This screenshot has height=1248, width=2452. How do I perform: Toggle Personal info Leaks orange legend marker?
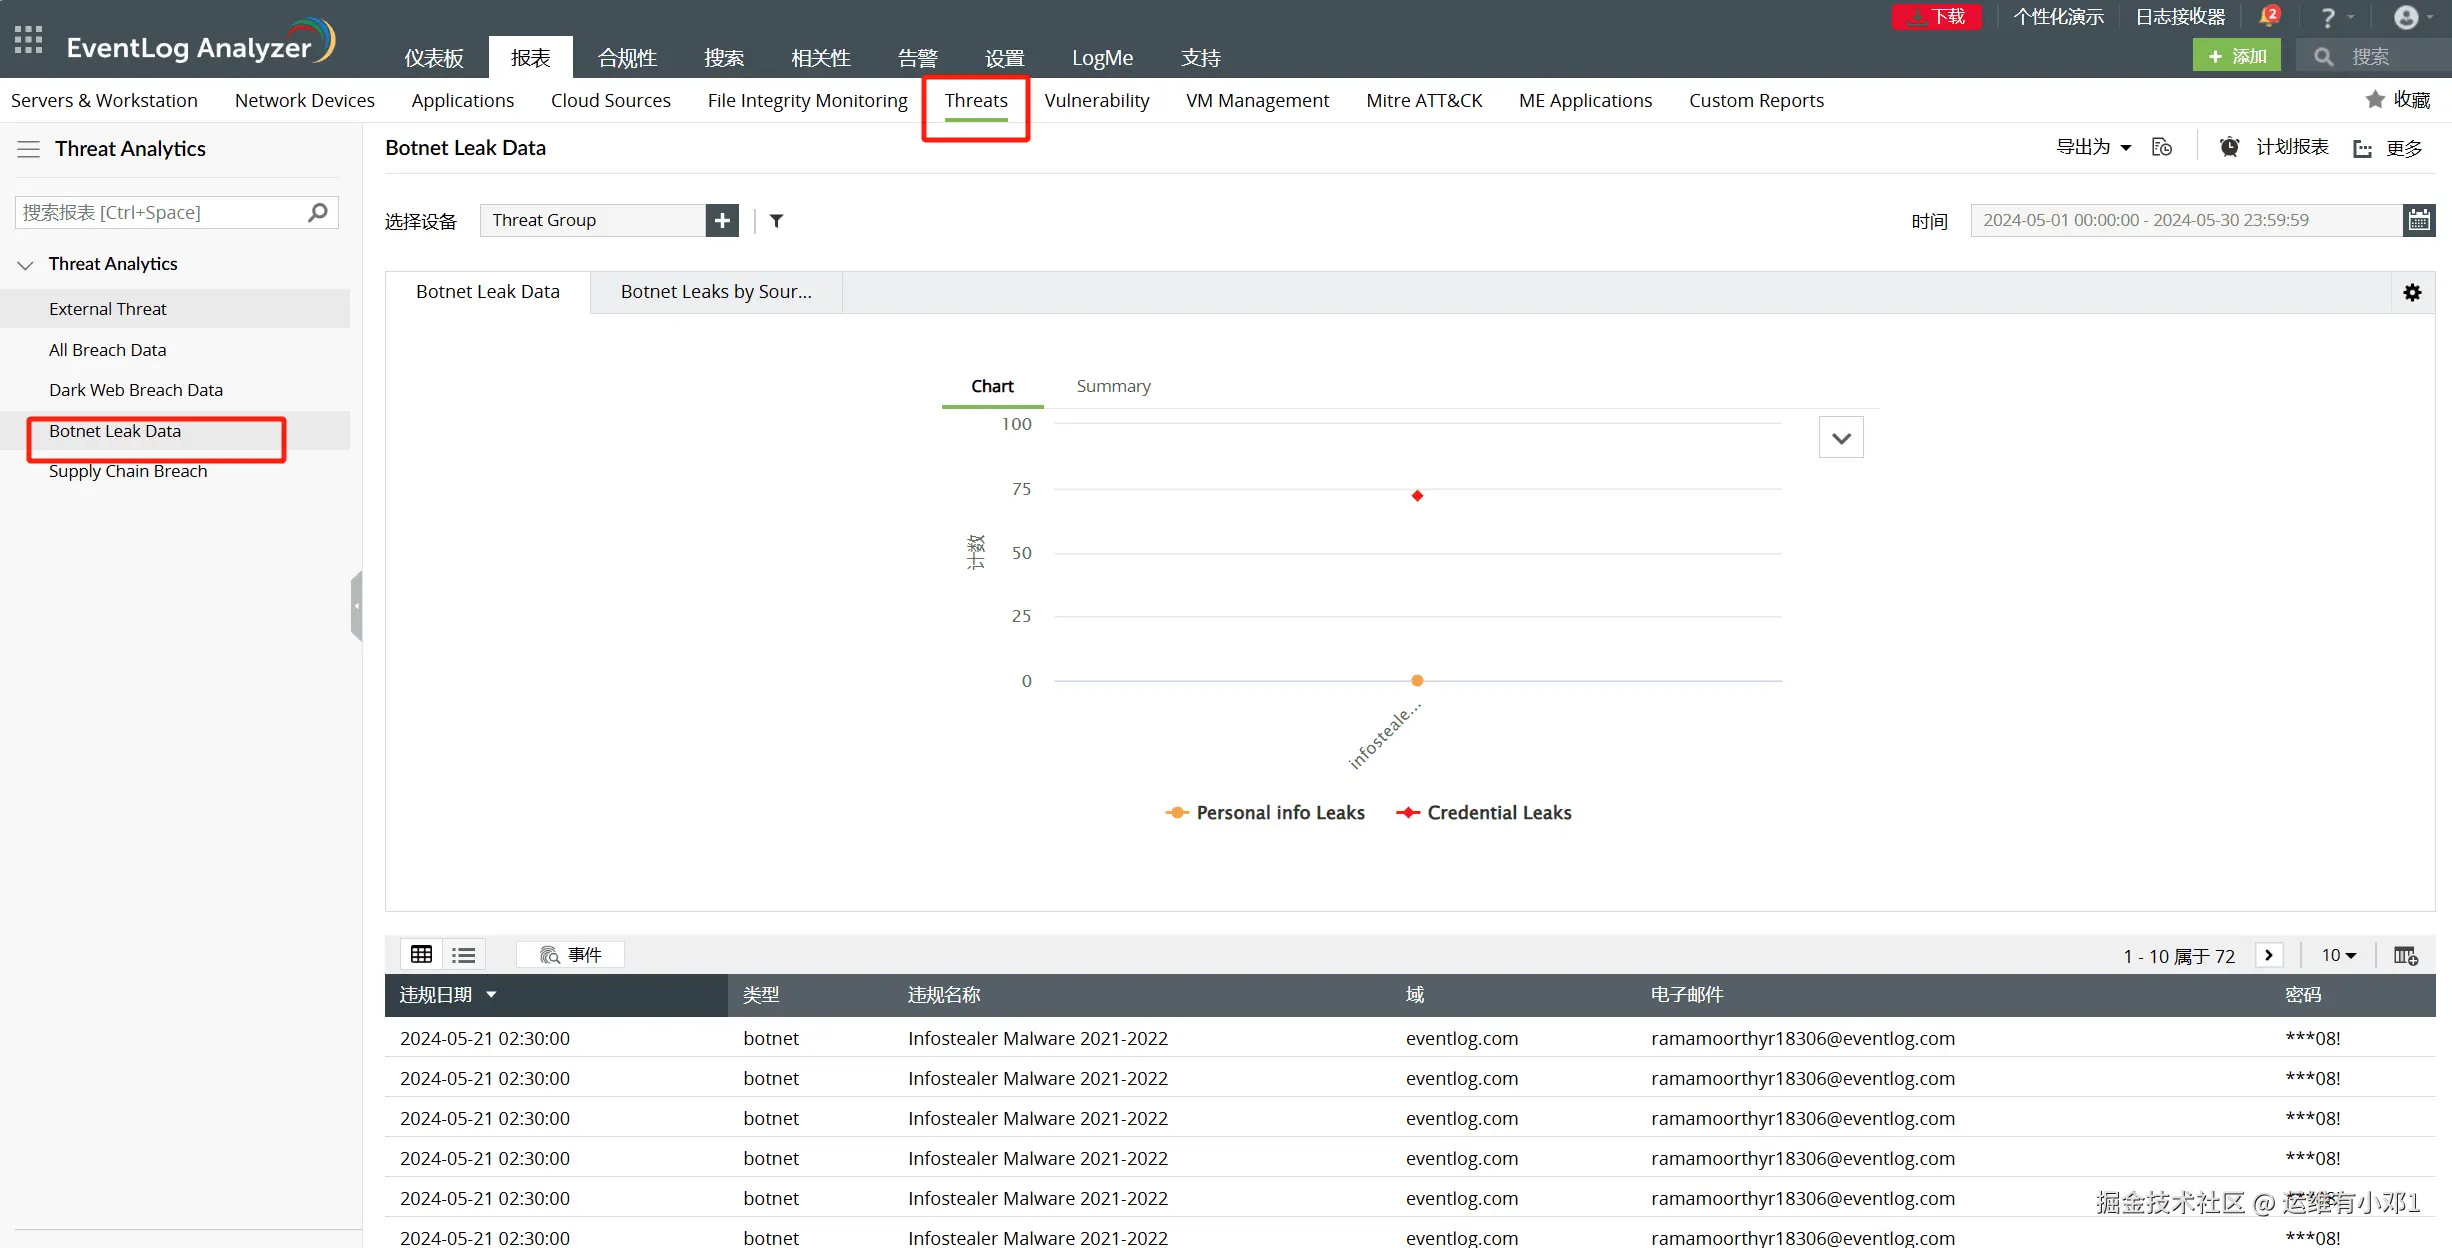click(1177, 813)
